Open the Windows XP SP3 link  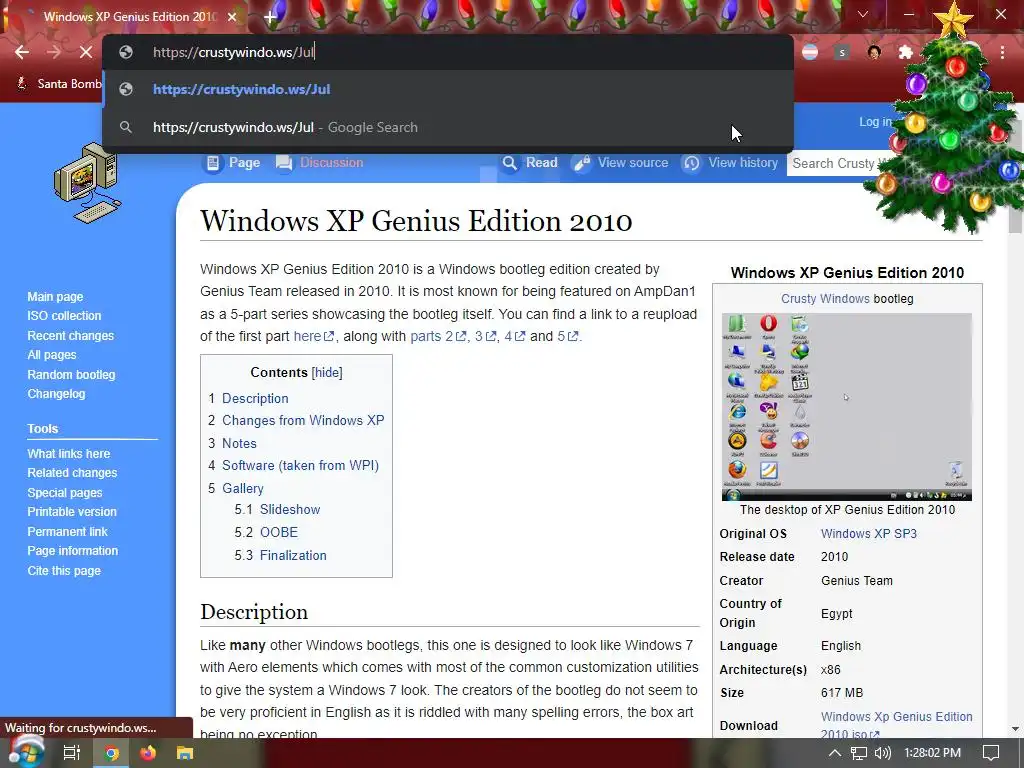click(869, 534)
